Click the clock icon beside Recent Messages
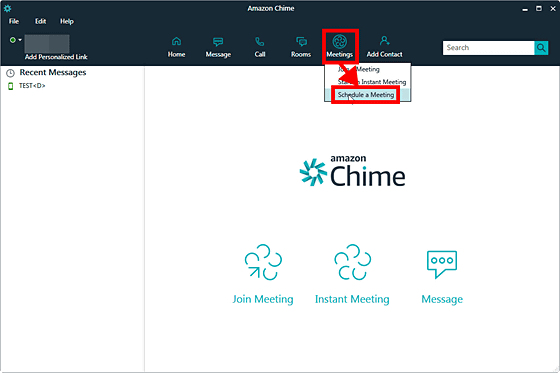Screen dimensions: 560x373 (10, 73)
